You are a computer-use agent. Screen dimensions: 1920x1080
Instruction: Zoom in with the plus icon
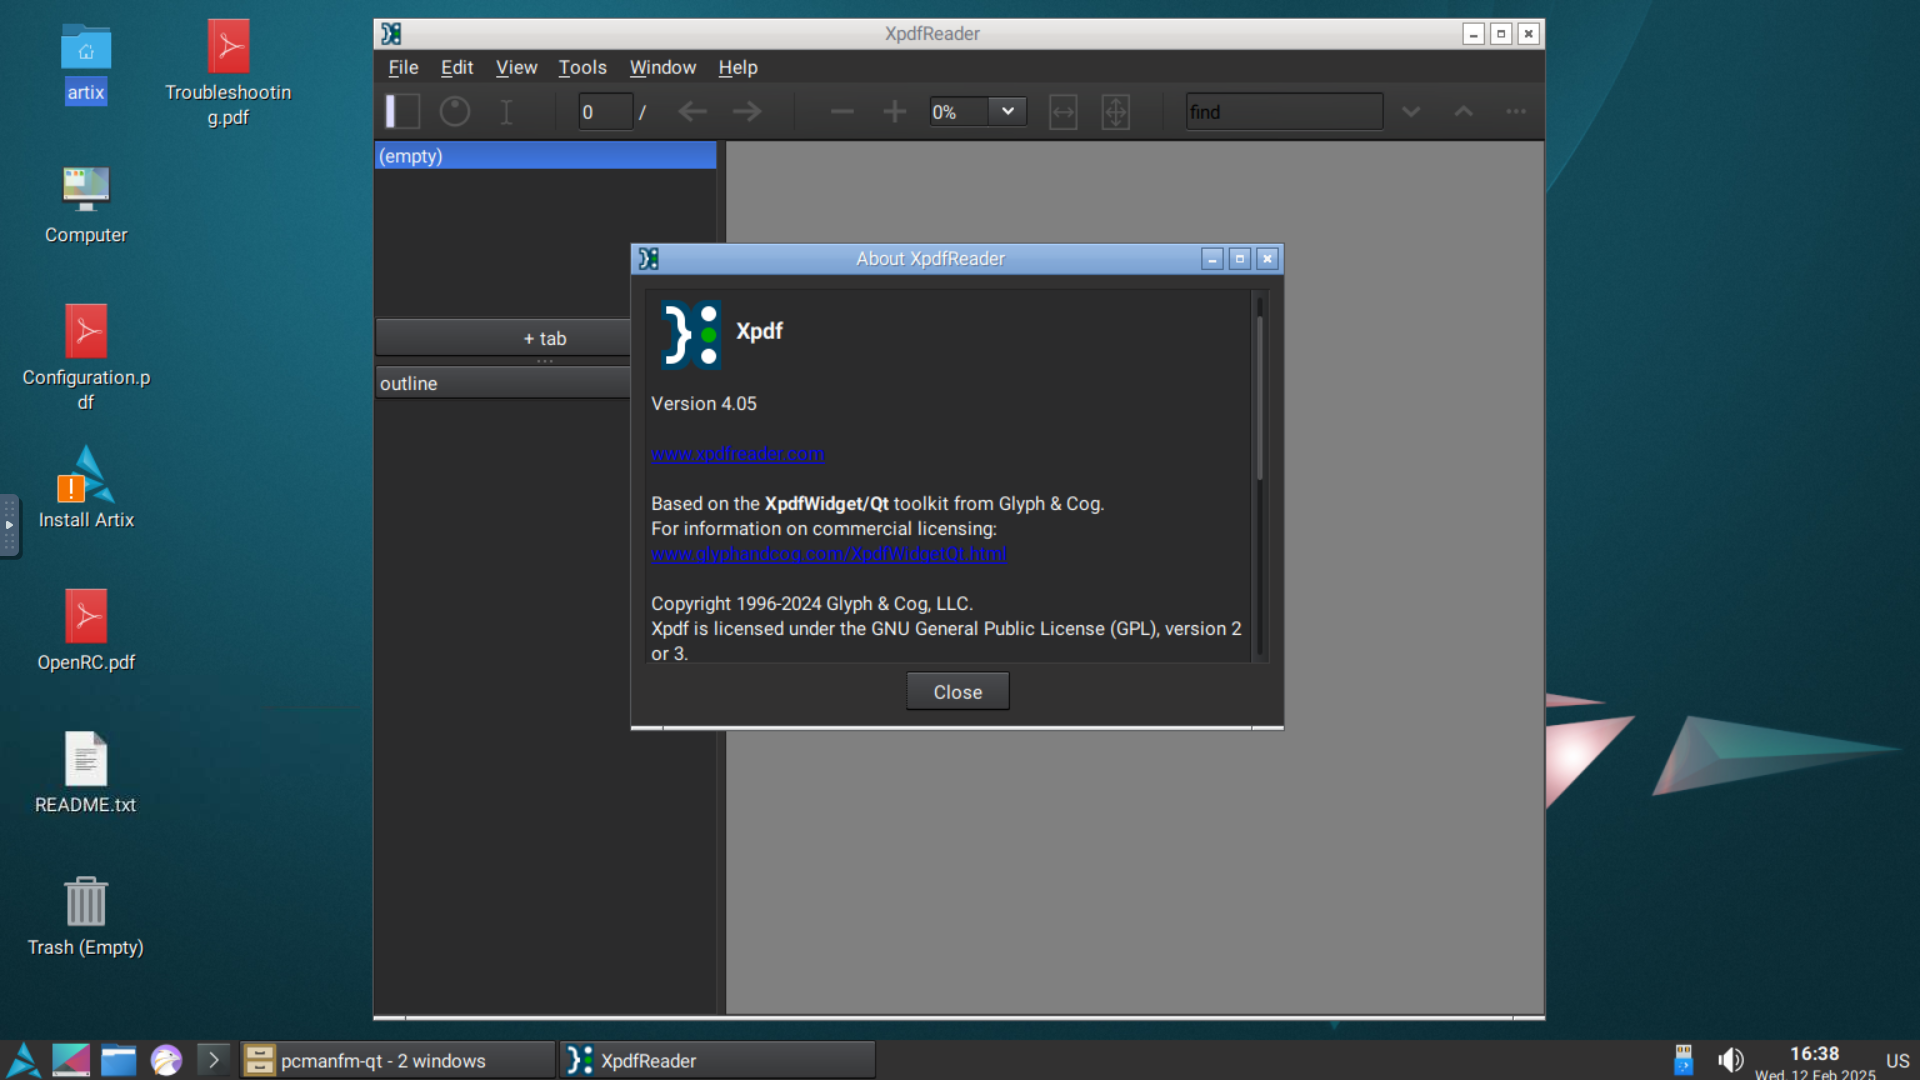tap(894, 111)
